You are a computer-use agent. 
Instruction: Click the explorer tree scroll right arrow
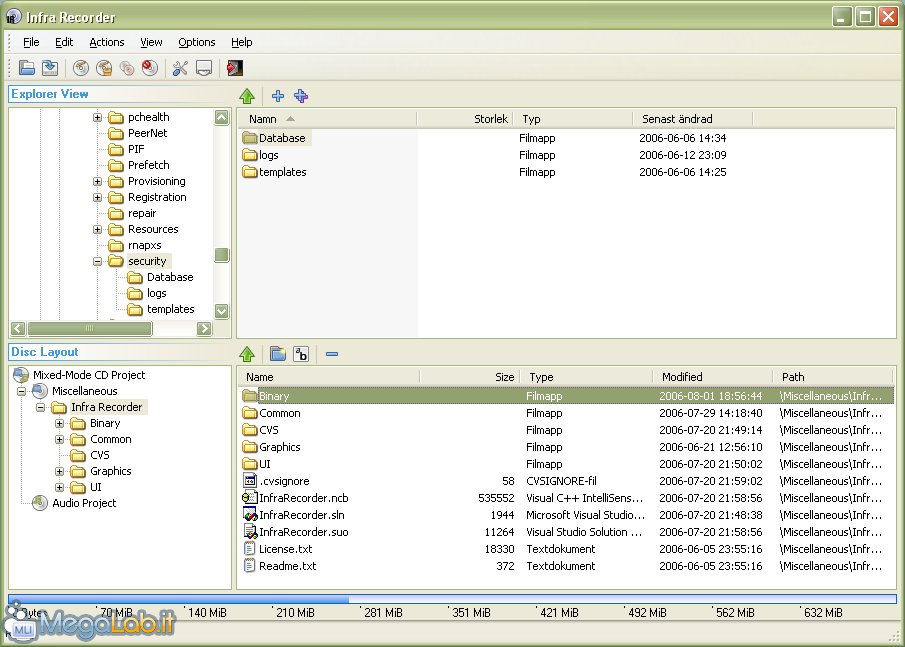pos(204,328)
